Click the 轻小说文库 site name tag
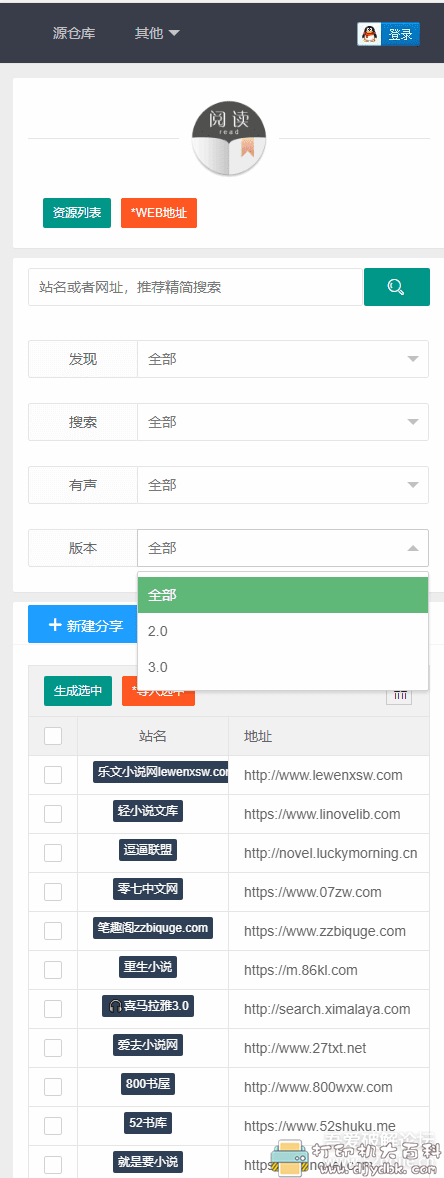444x1178 pixels. tap(150, 811)
